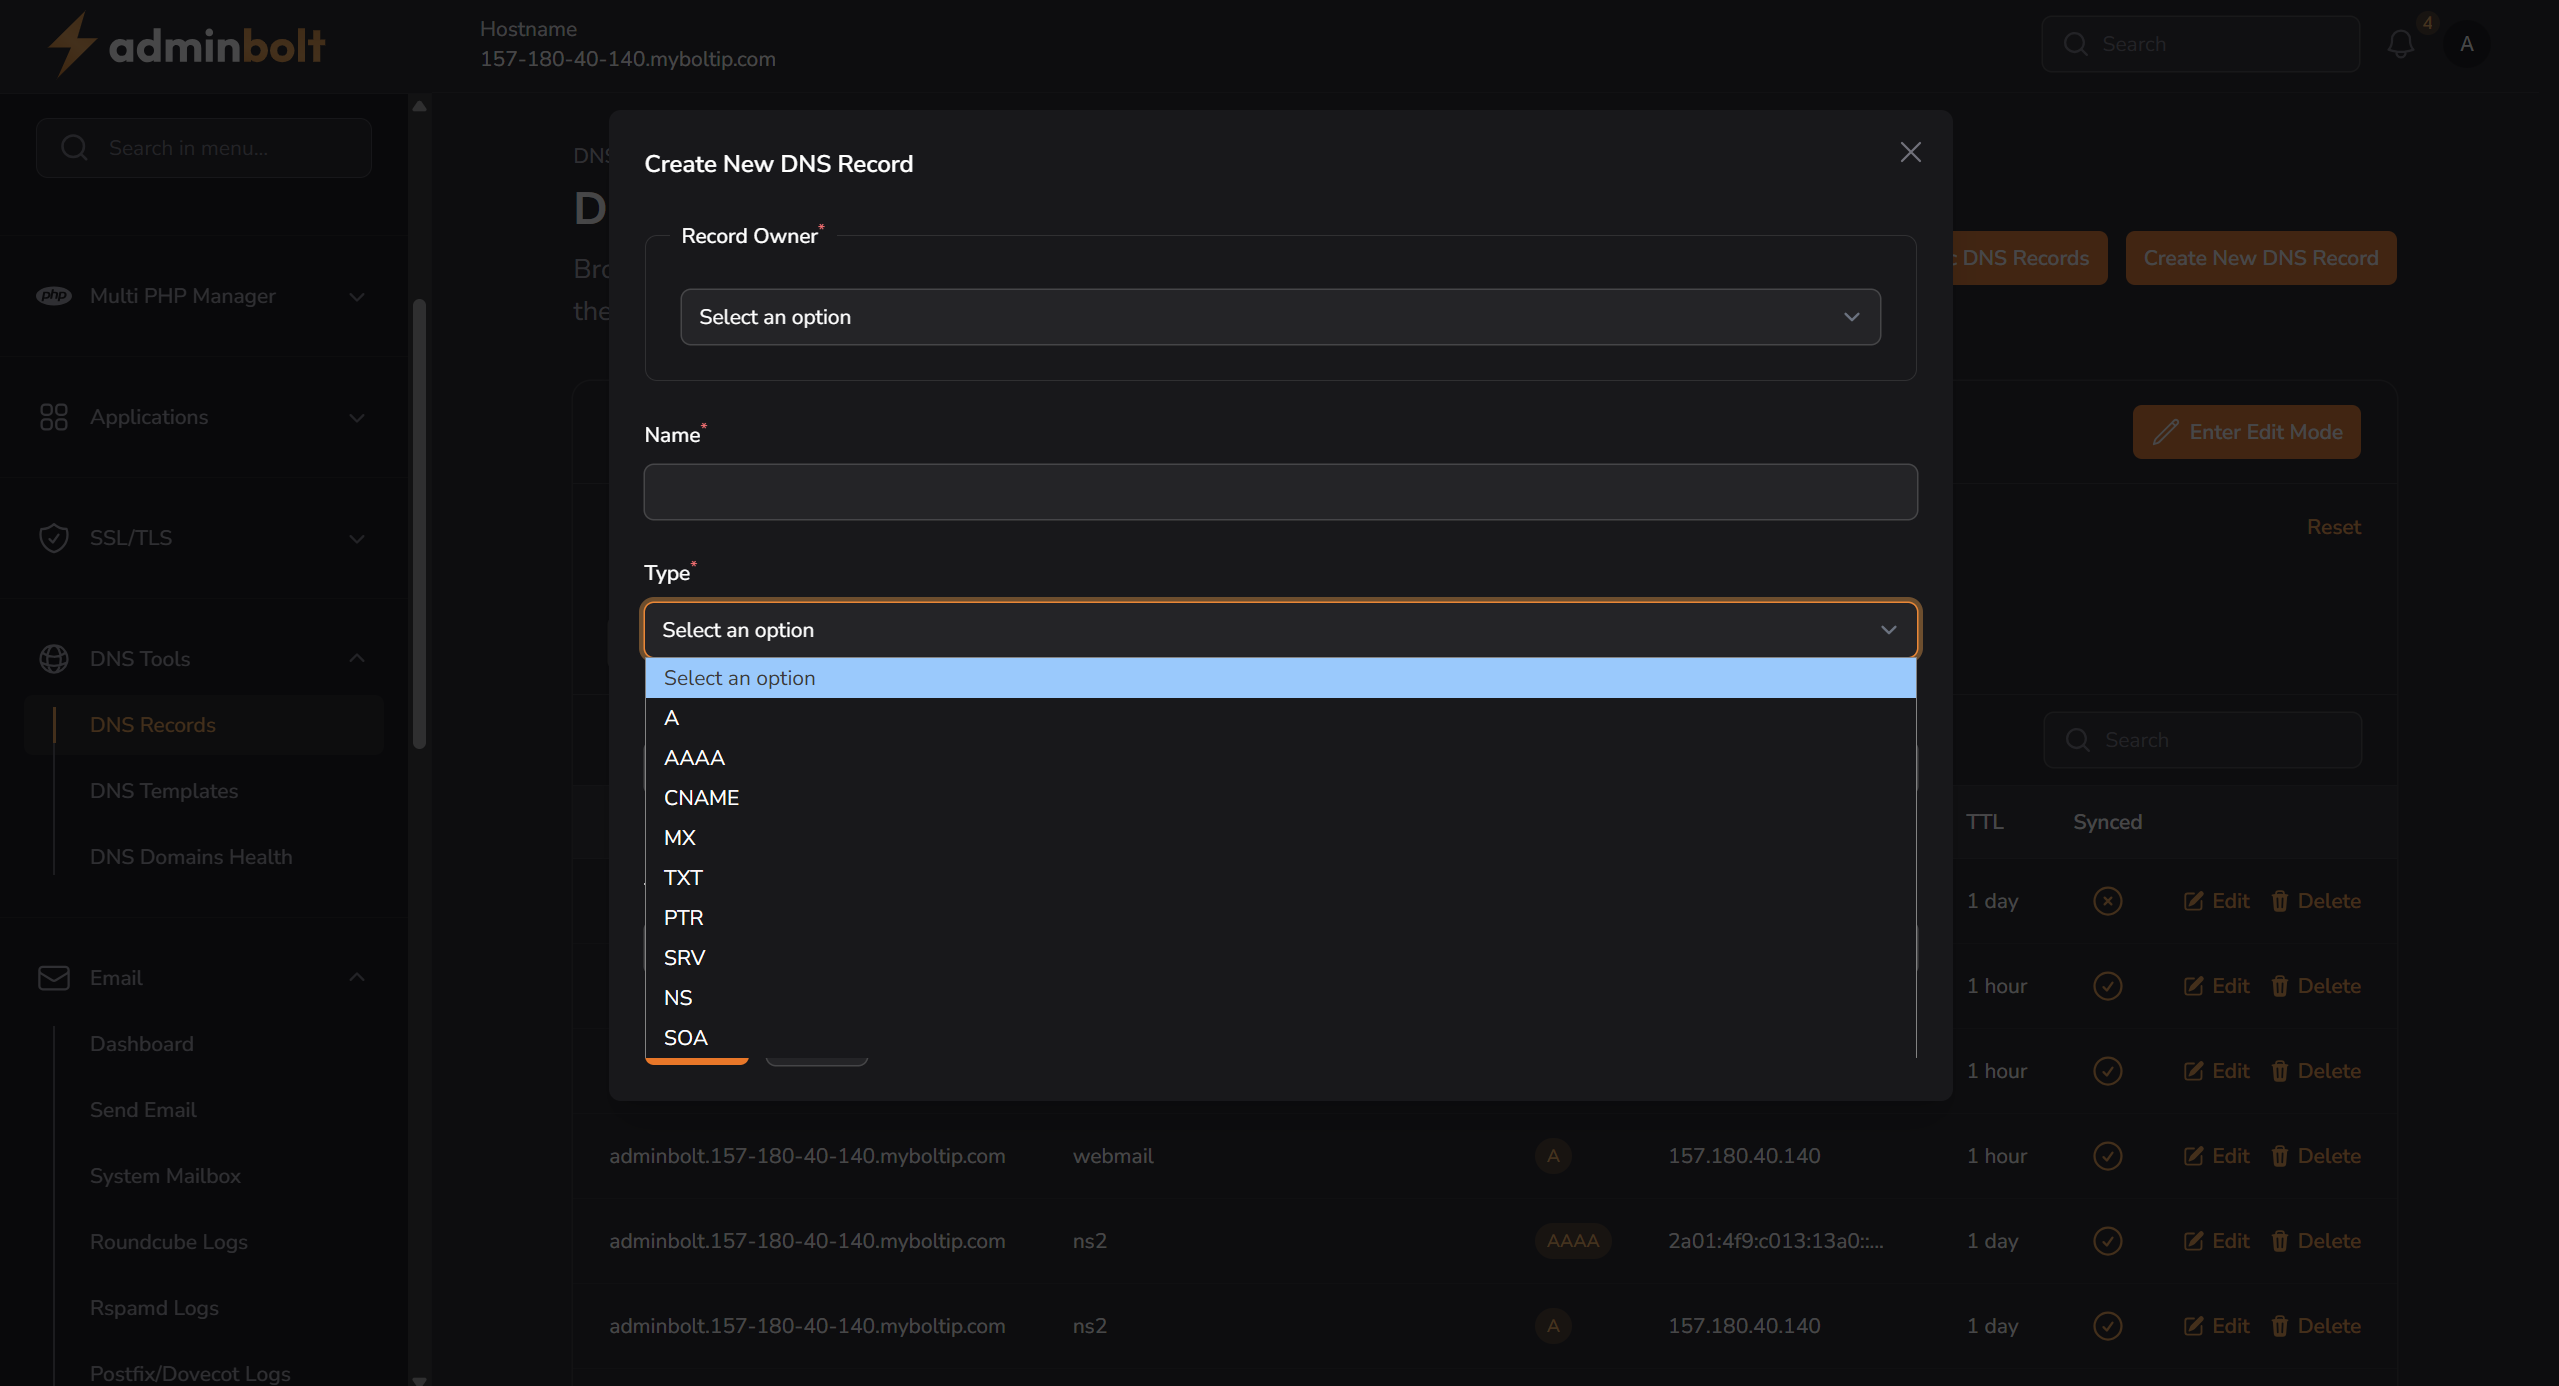Open the notifications bell

(x=2400, y=44)
